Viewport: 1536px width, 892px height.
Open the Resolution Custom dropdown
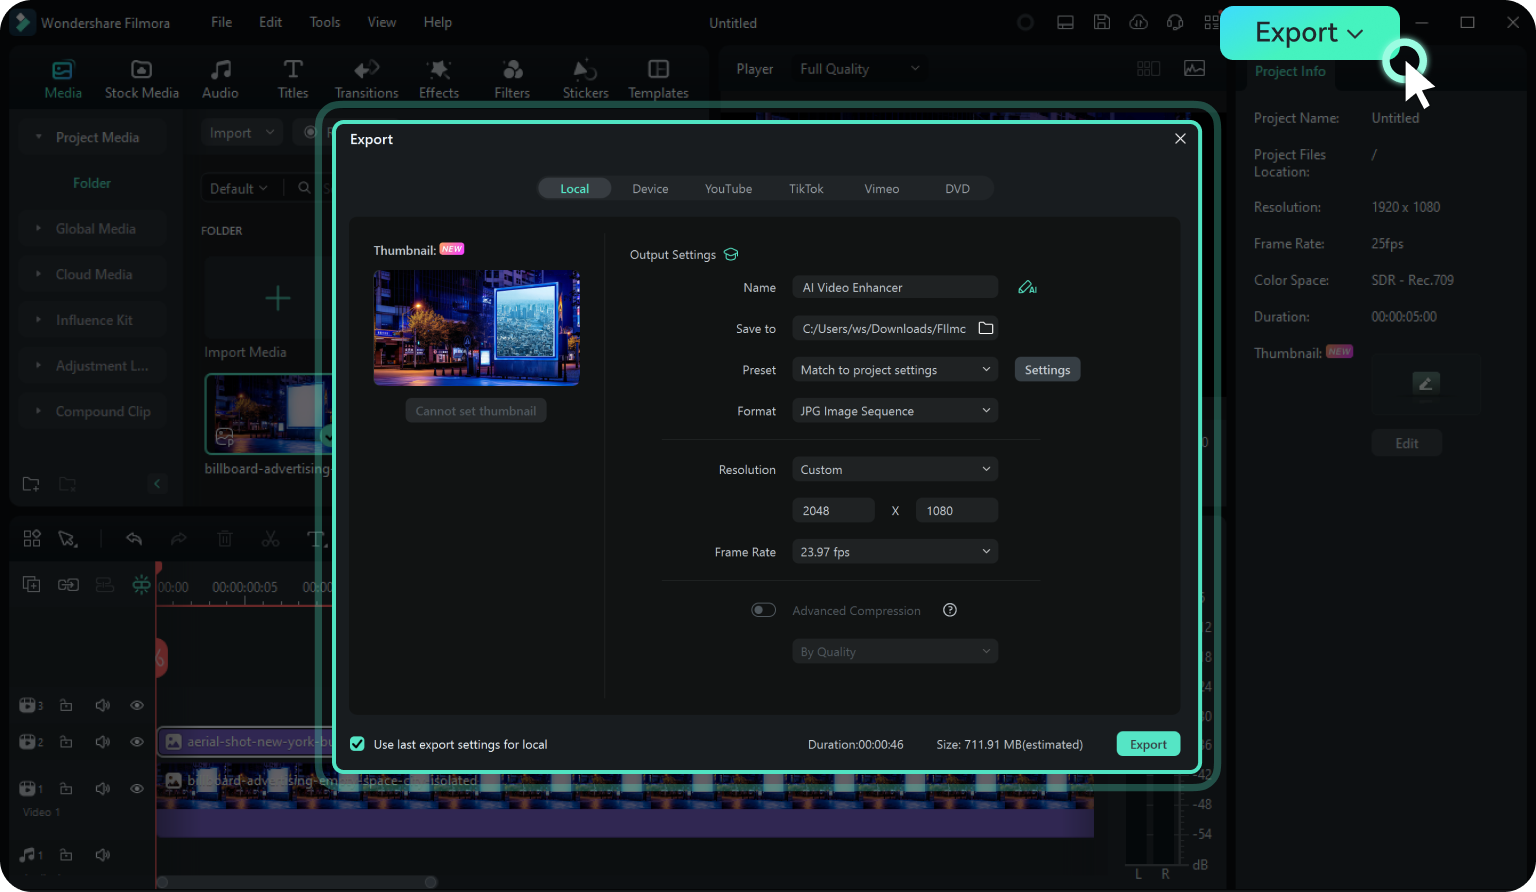tap(895, 469)
